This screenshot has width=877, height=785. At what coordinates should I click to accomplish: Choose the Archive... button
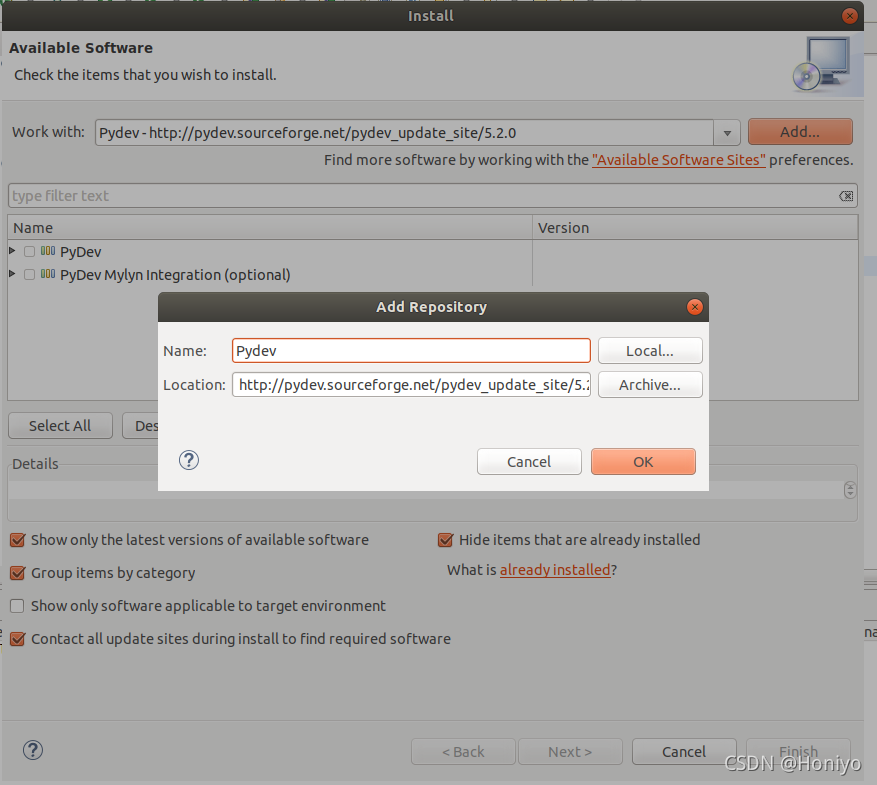650,385
